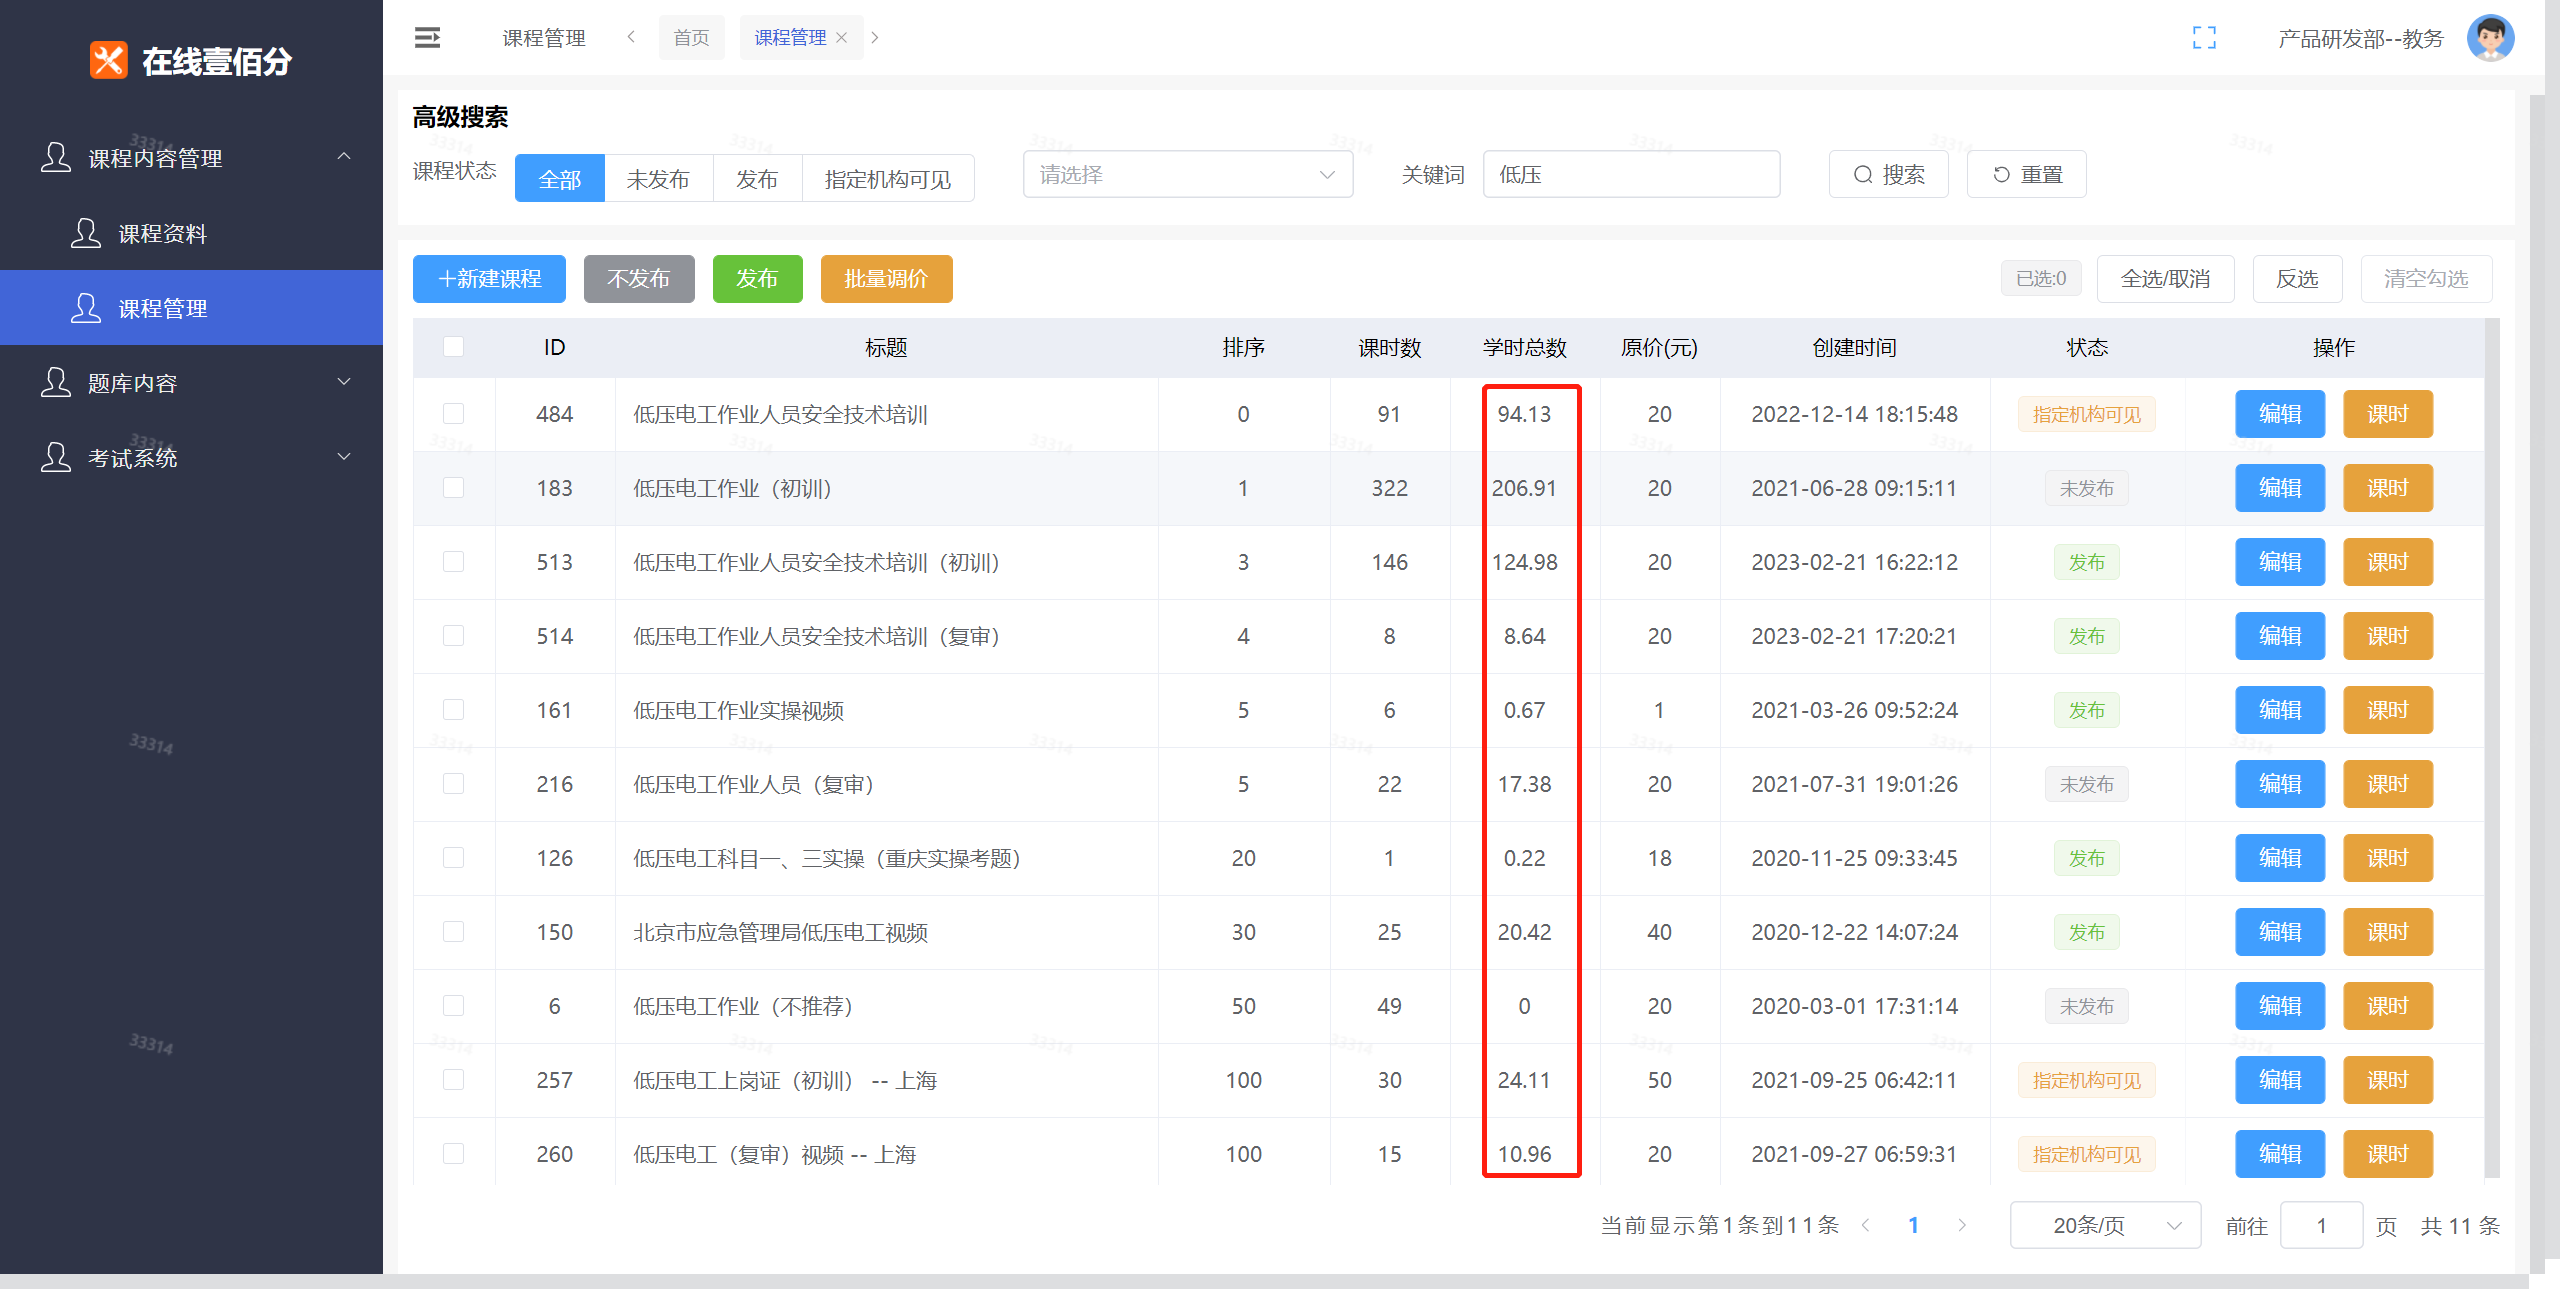The image size is (2560, 1289).
Task: Click the 重置 reset button
Action: [x=2026, y=175]
